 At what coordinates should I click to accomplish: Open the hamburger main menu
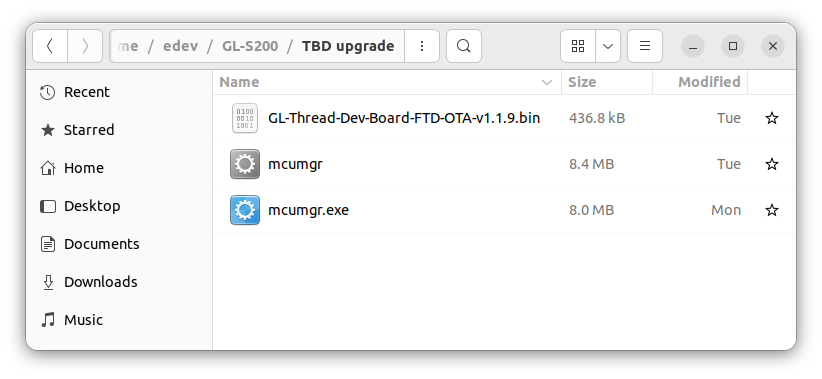(645, 46)
